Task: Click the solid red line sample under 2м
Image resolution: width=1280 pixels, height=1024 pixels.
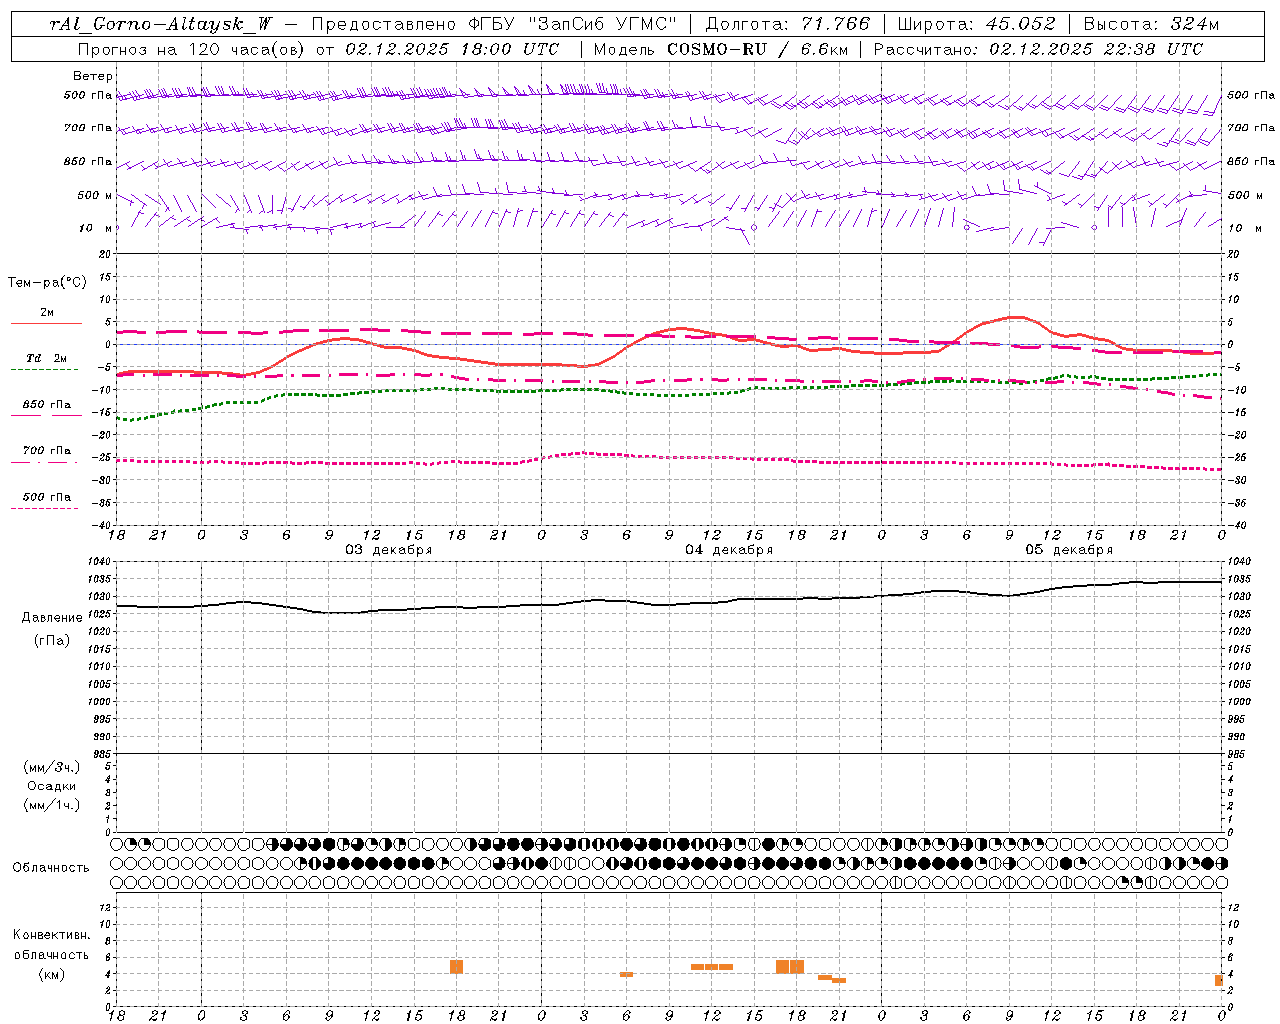Action: pos(46,323)
